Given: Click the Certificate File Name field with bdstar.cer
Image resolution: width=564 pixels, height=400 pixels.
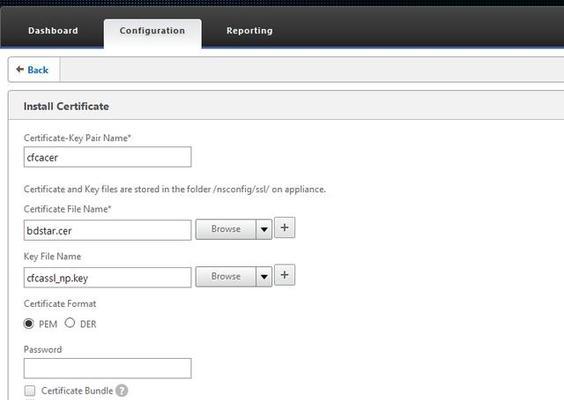Looking at the screenshot, I should (x=108, y=230).
